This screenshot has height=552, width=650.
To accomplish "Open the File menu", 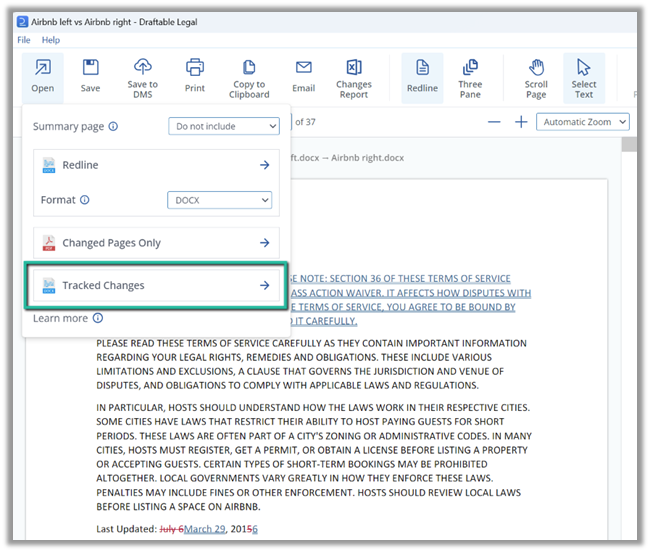I will pyautogui.click(x=24, y=40).
